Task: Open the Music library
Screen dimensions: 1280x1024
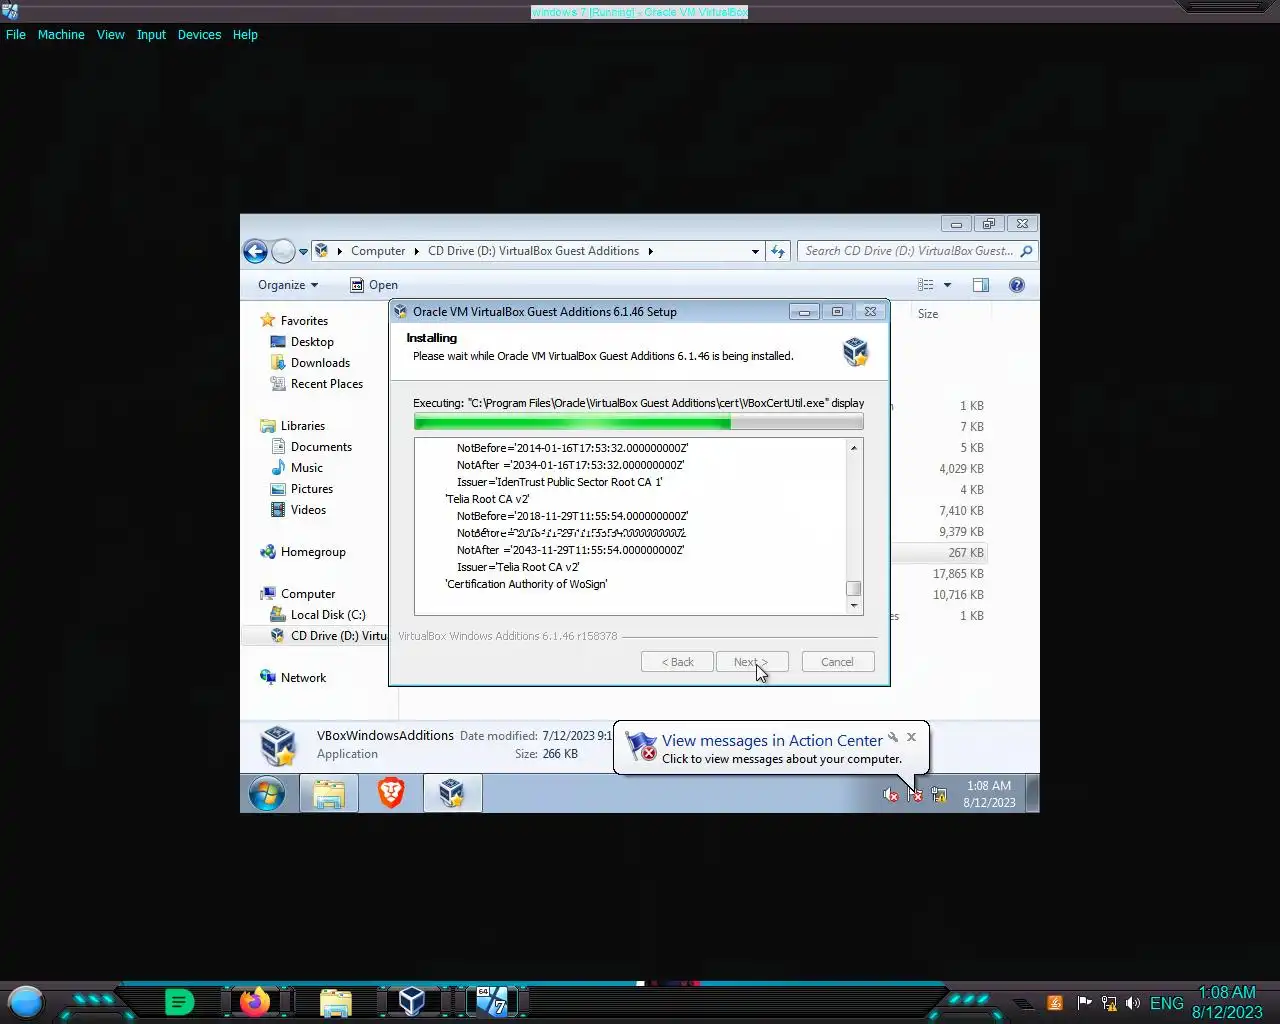Action: (306, 468)
